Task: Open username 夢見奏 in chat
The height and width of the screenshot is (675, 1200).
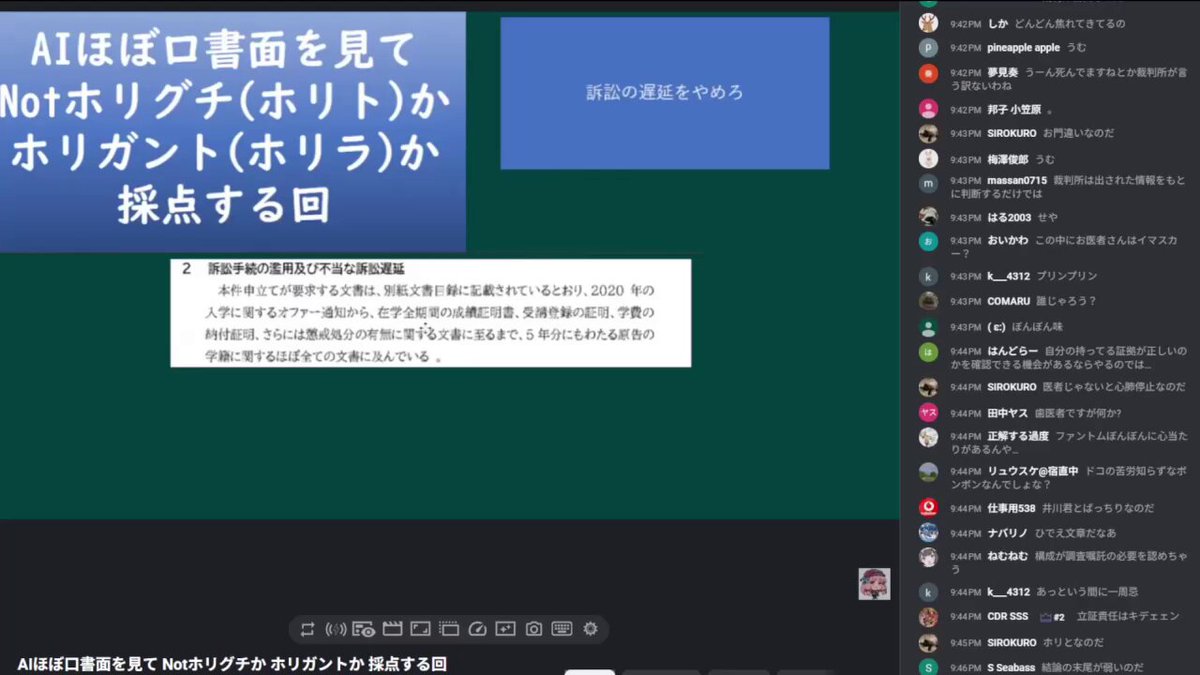Action: pos(1004,73)
